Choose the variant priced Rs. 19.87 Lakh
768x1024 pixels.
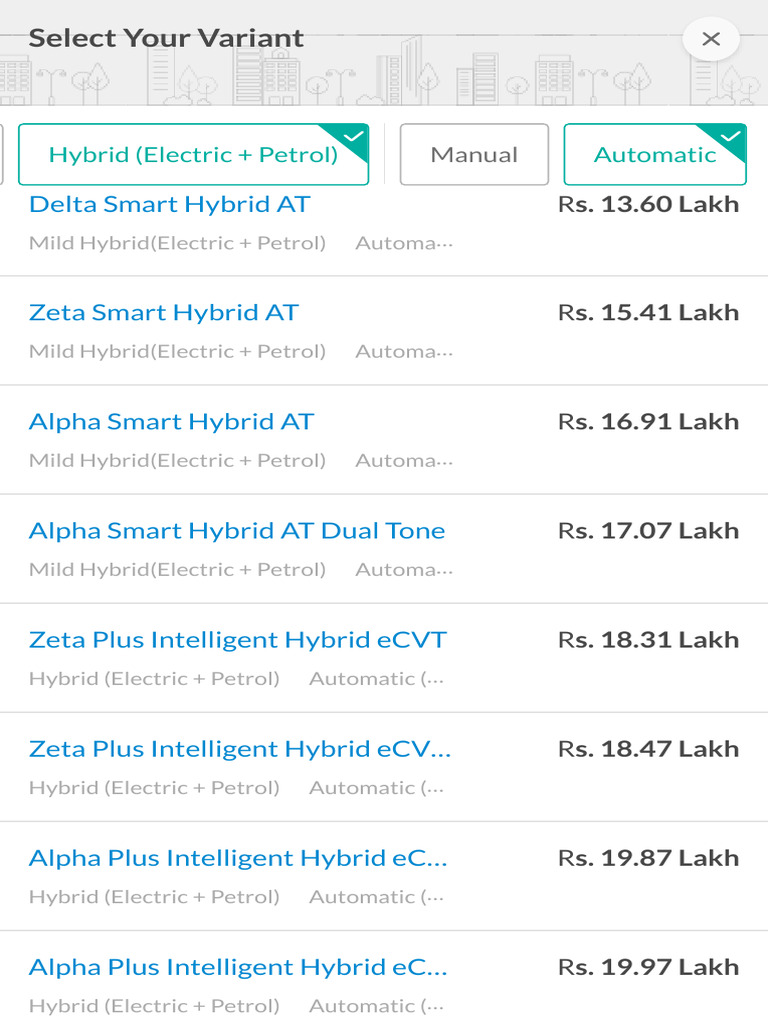point(238,858)
